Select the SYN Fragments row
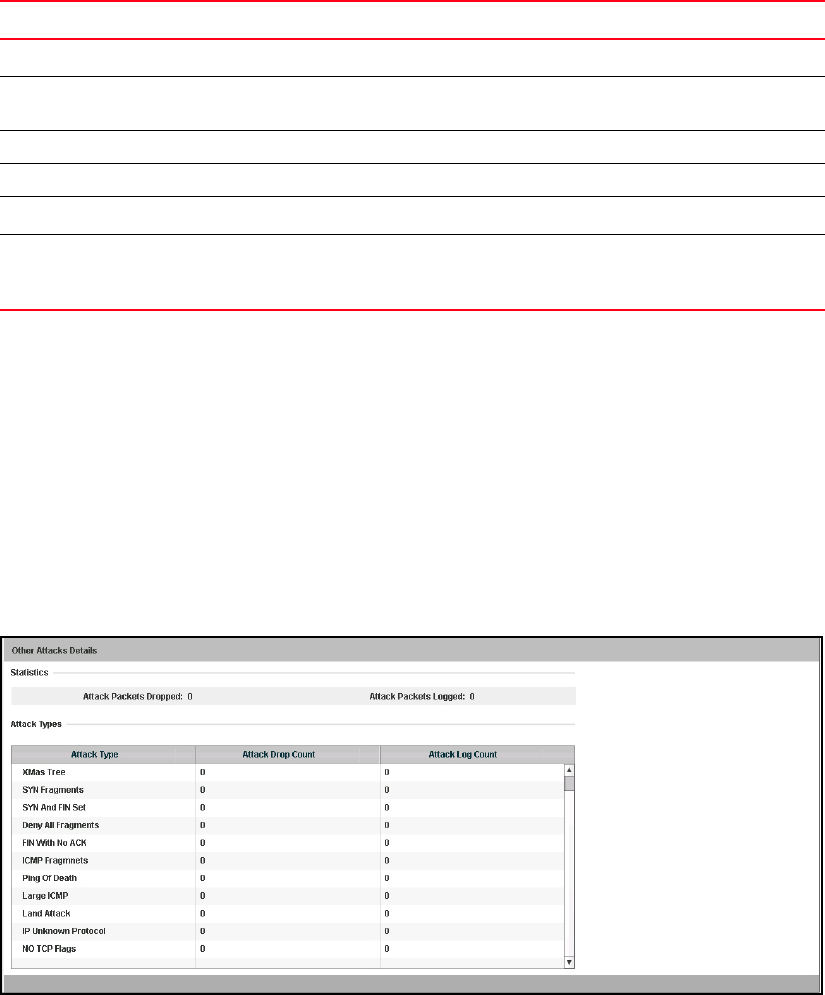825x995 pixels. (287, 790)
